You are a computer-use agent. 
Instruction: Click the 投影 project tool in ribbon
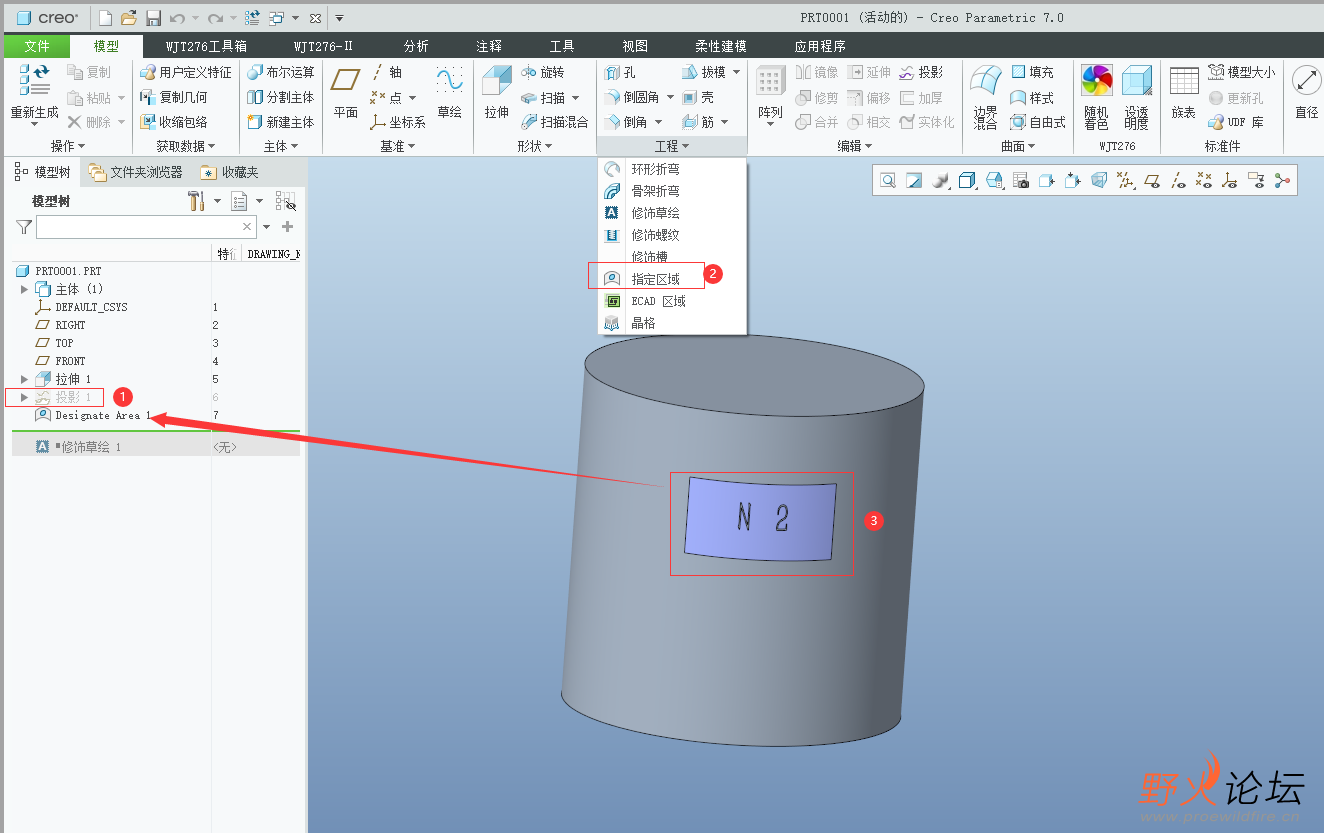tap(921, 72)
